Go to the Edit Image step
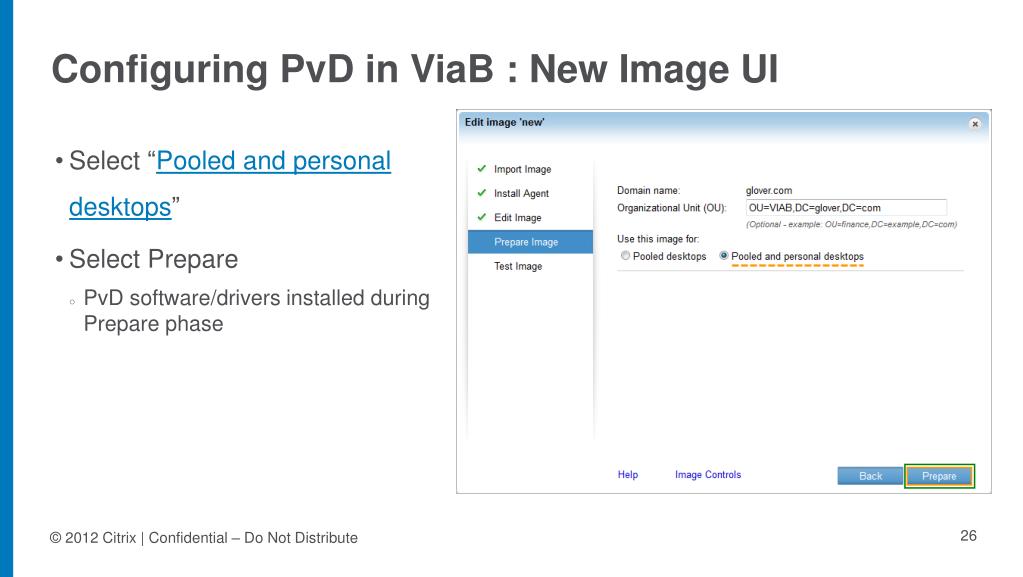 tap(517, 217)
